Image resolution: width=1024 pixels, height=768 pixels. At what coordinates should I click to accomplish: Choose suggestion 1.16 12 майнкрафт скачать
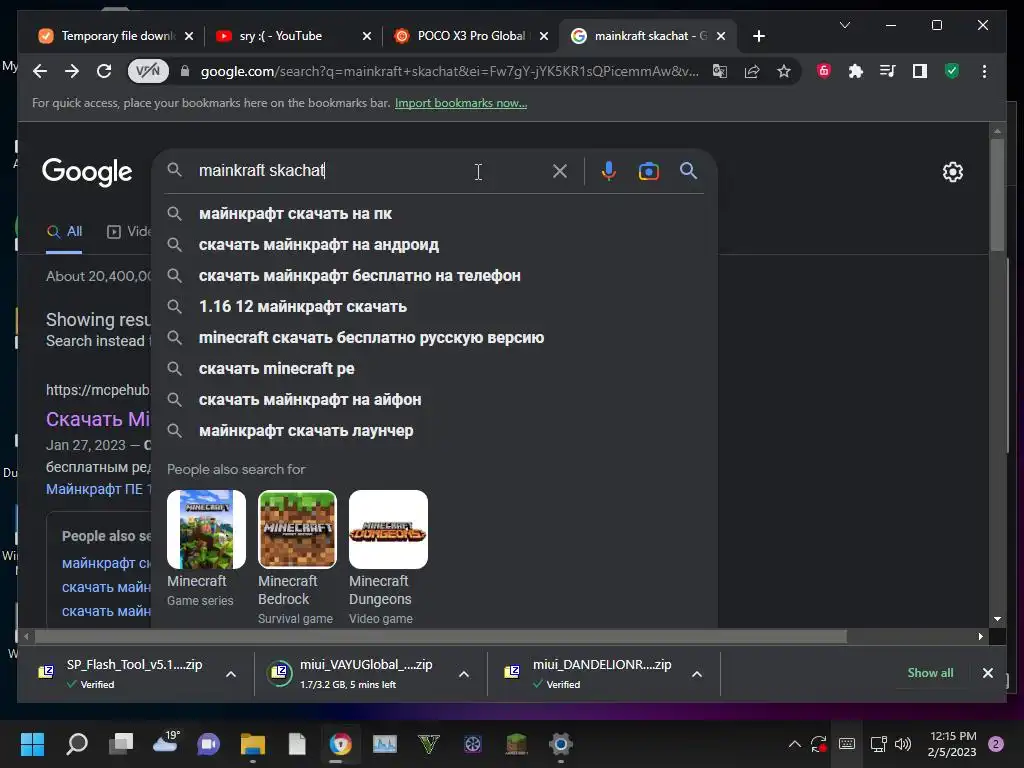434,306
